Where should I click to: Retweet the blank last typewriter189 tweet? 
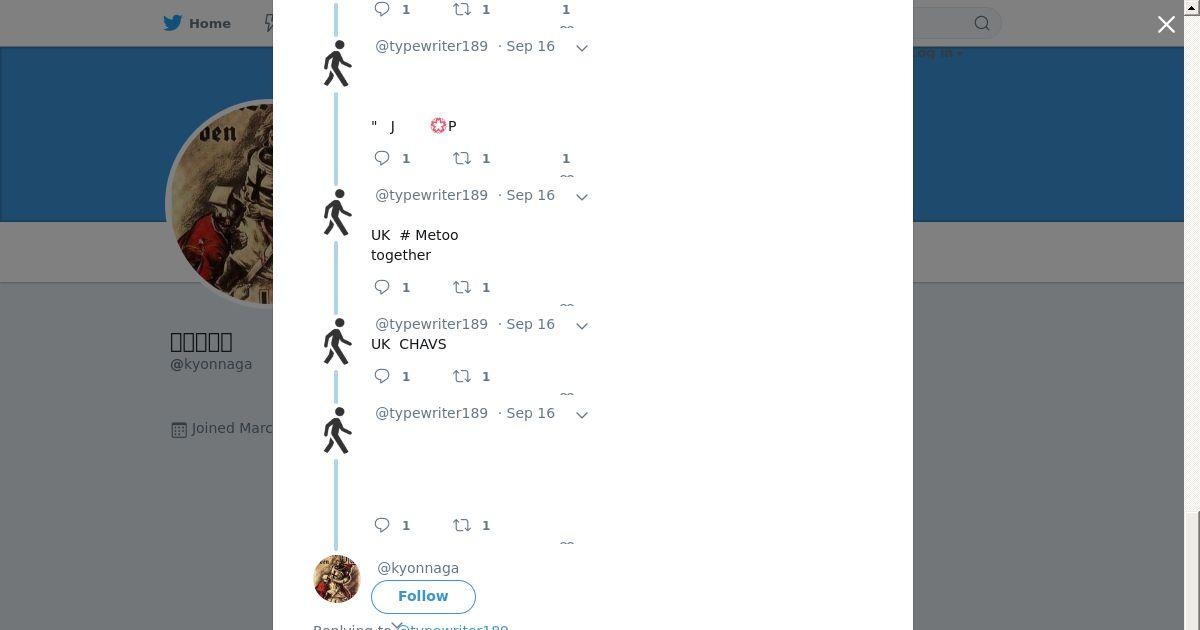click(x=462, y=525)
